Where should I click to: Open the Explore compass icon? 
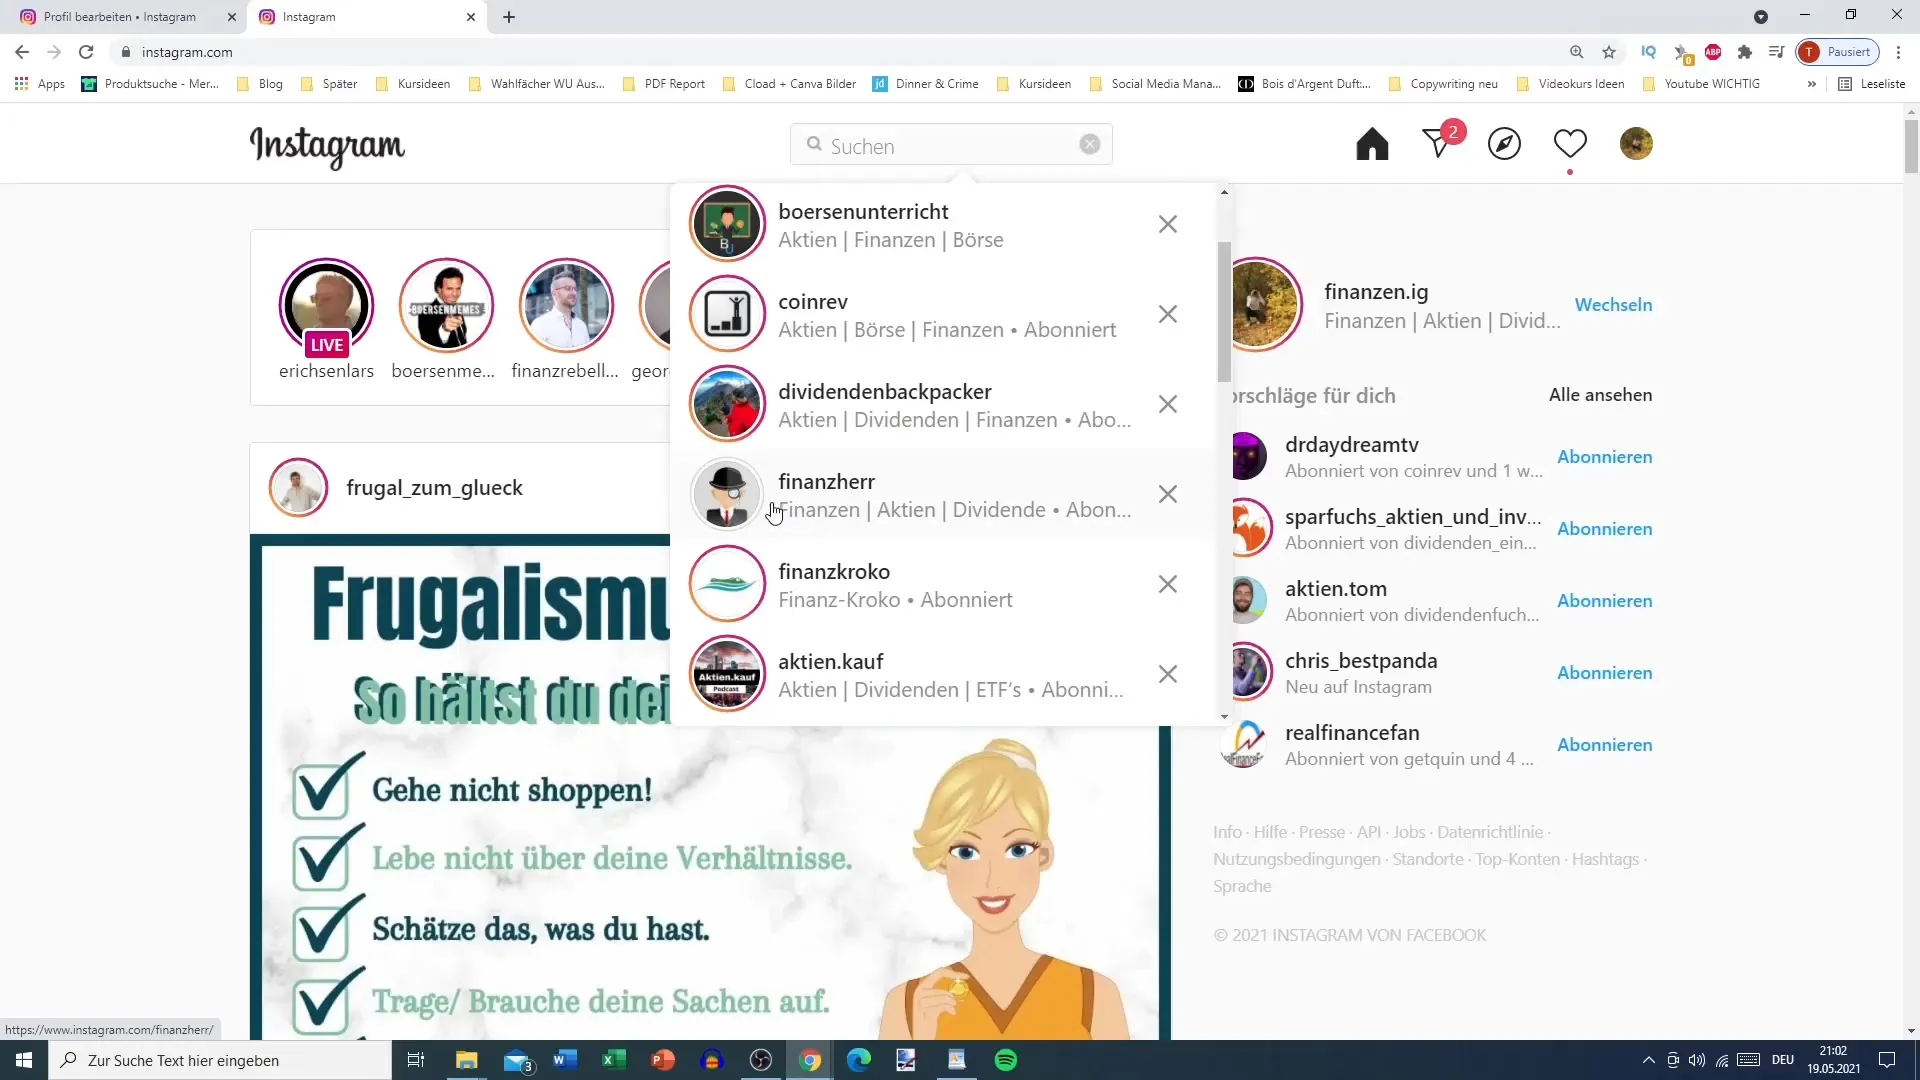point(1504,145)
